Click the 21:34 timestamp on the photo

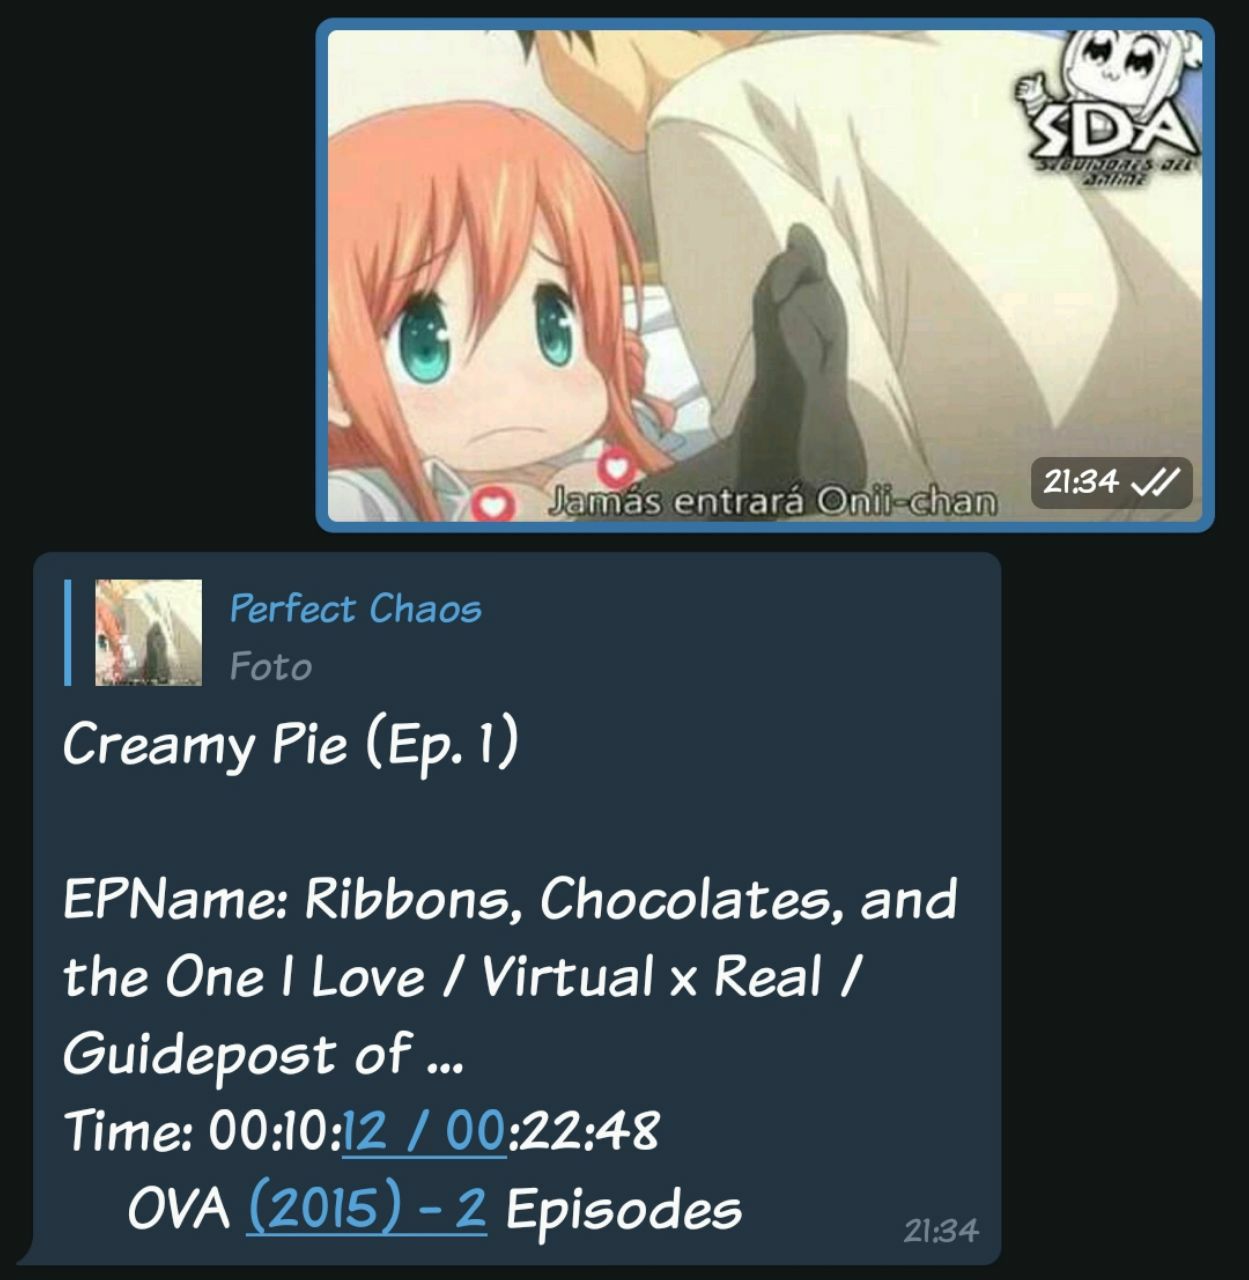pyautogui.click(x=1081, y=482)
